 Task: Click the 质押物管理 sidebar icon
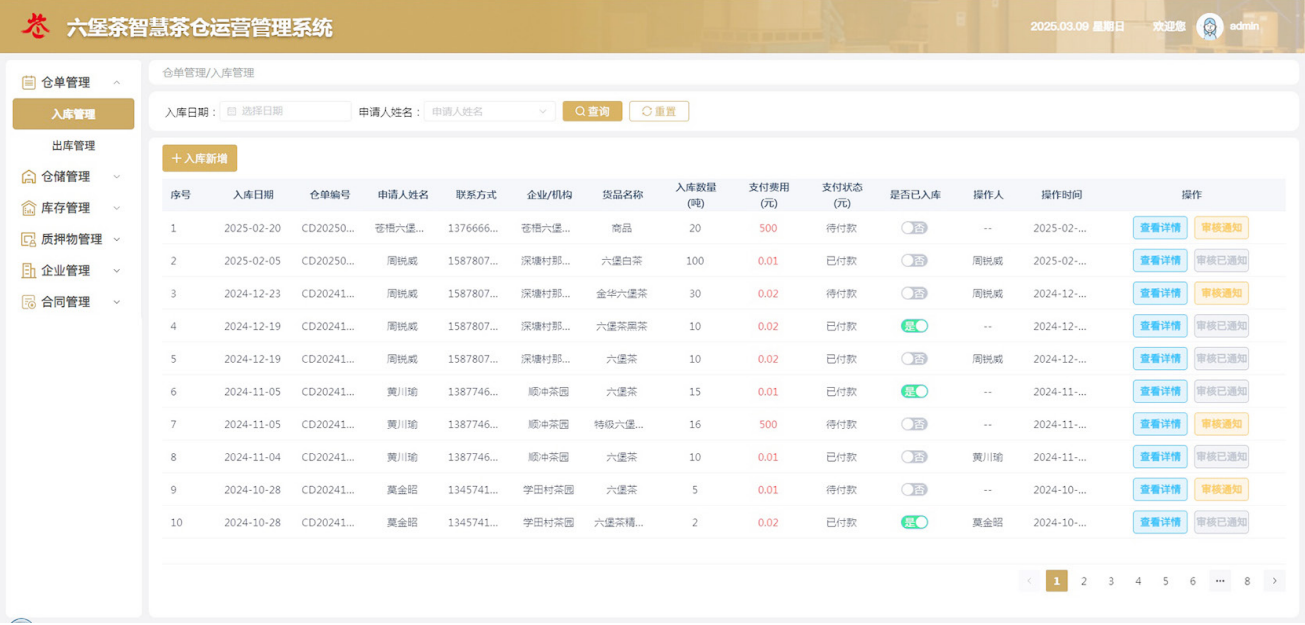pyautogui.click(x=29, y=240)
